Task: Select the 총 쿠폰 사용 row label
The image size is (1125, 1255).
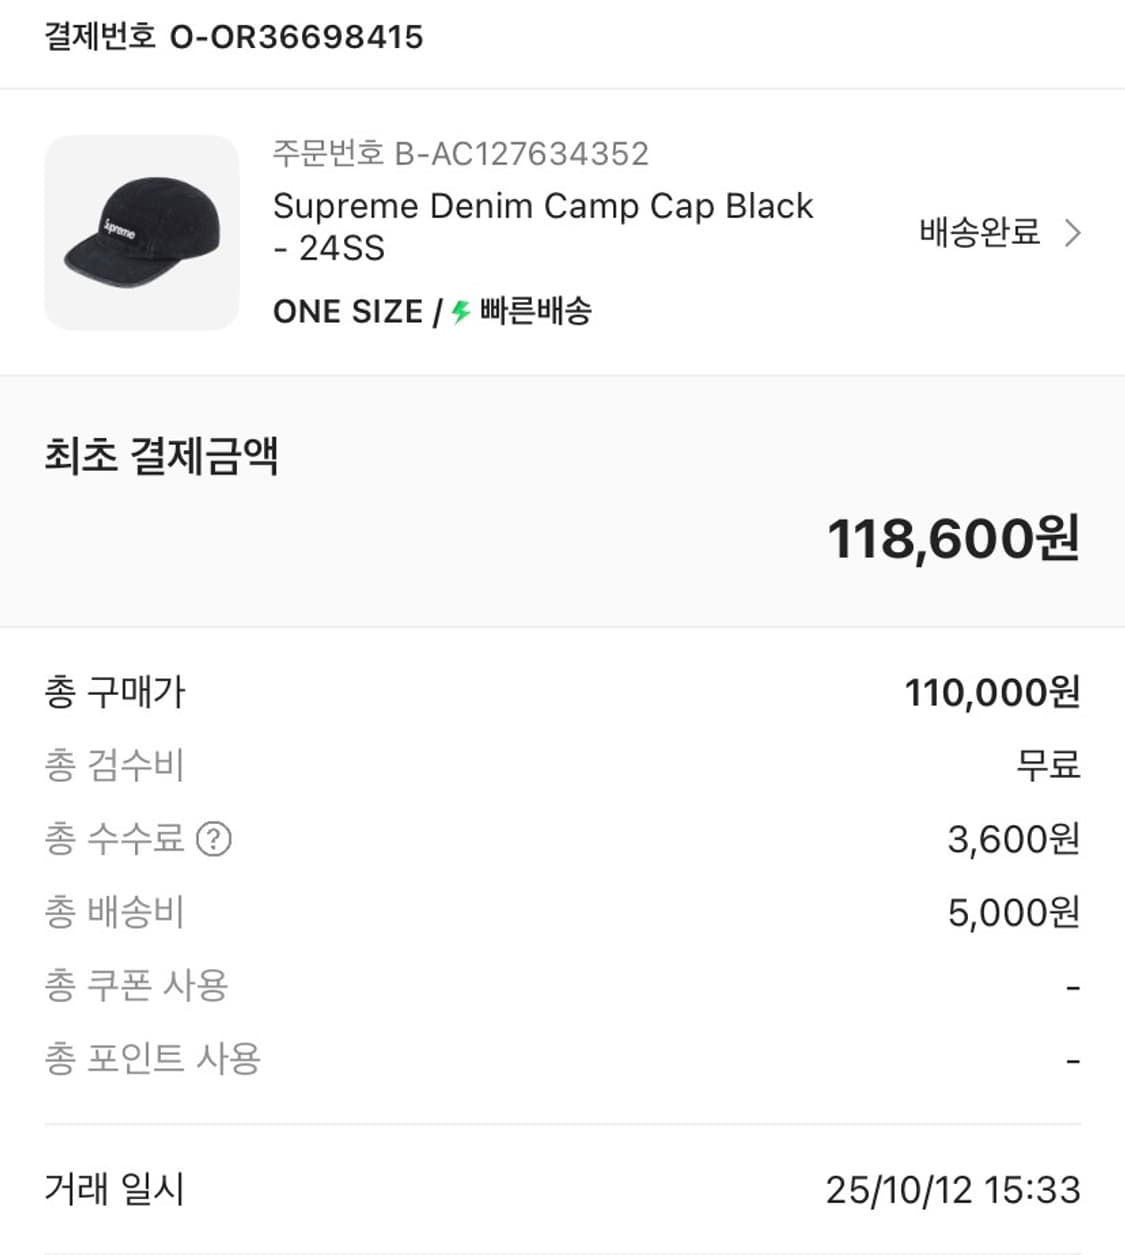Action: (x=137, y=986)
